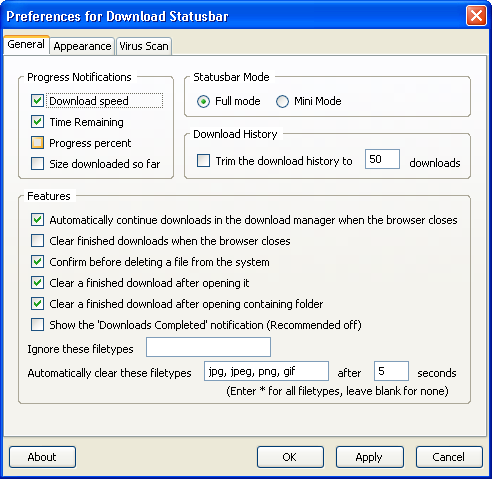Open the Virus Scan tab
The width and height of the screenshot is (492, 479).
tap(144, 46)
